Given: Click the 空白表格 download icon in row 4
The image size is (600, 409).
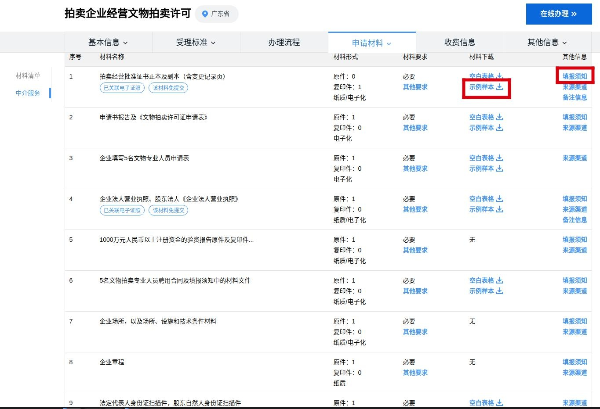Looking at the screenshot, I should click(499, 199).
